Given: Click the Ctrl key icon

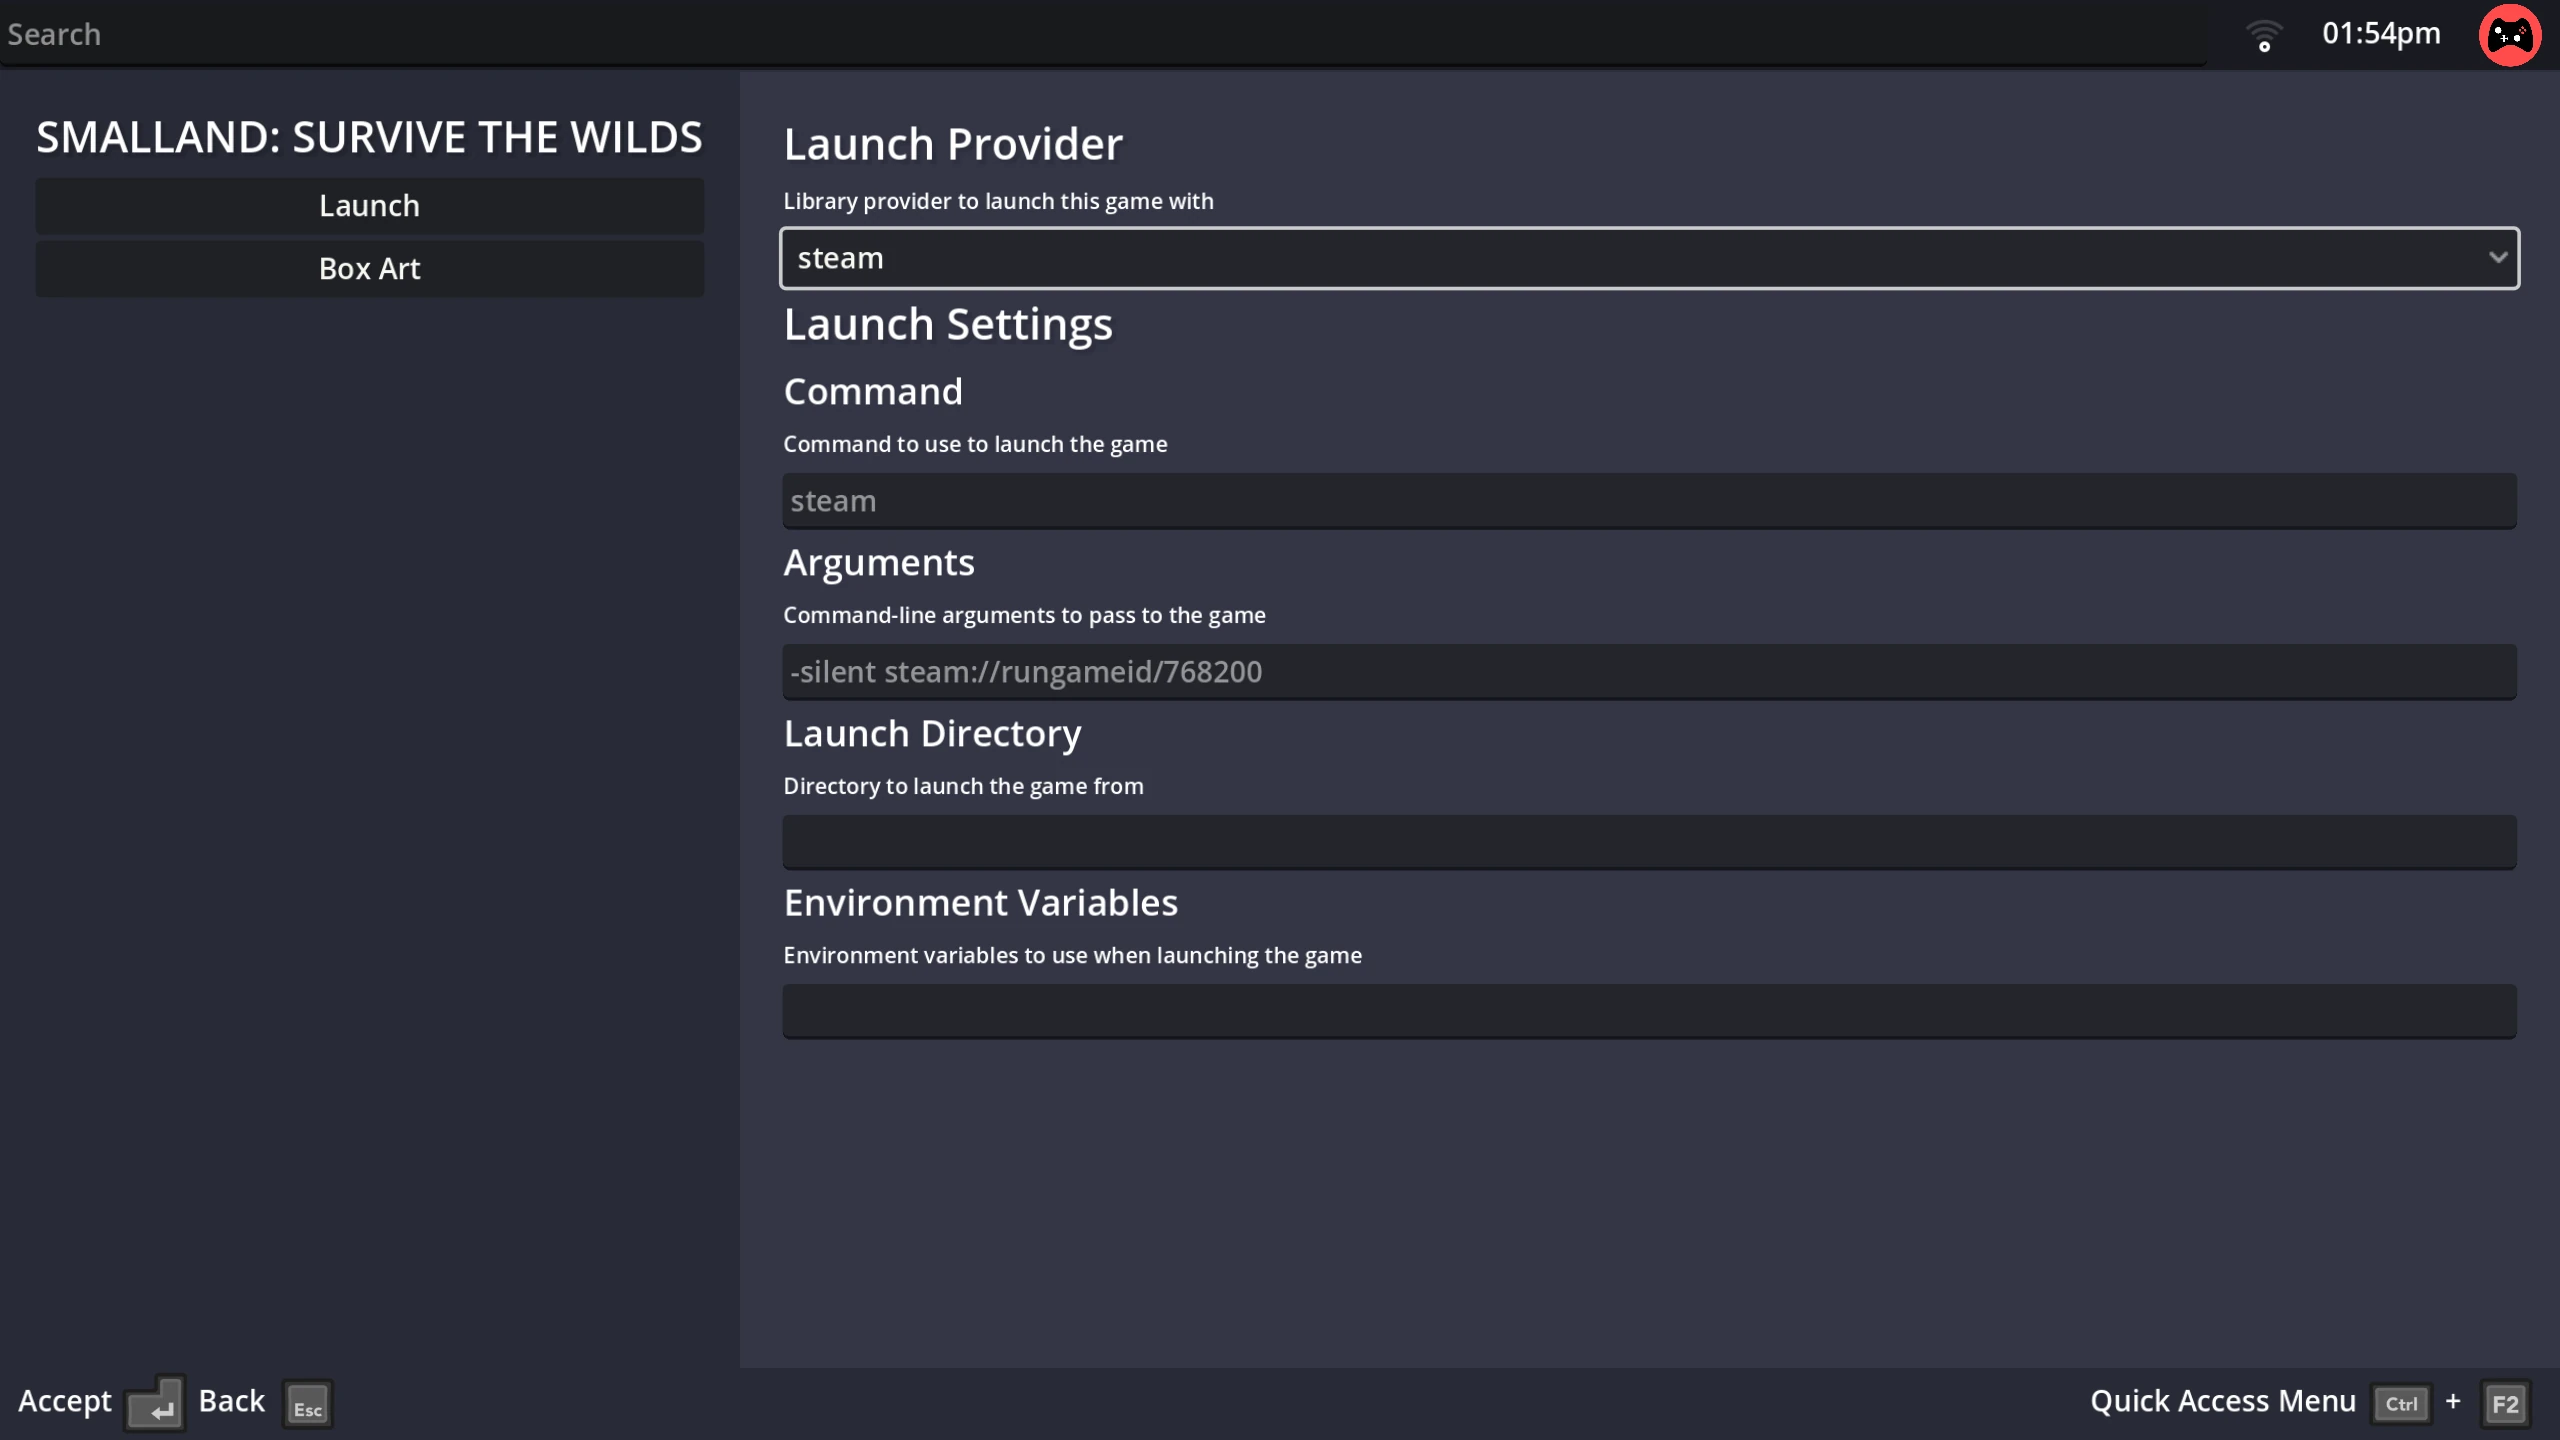Looking at the screenshot, I should coord(2401,1403).
